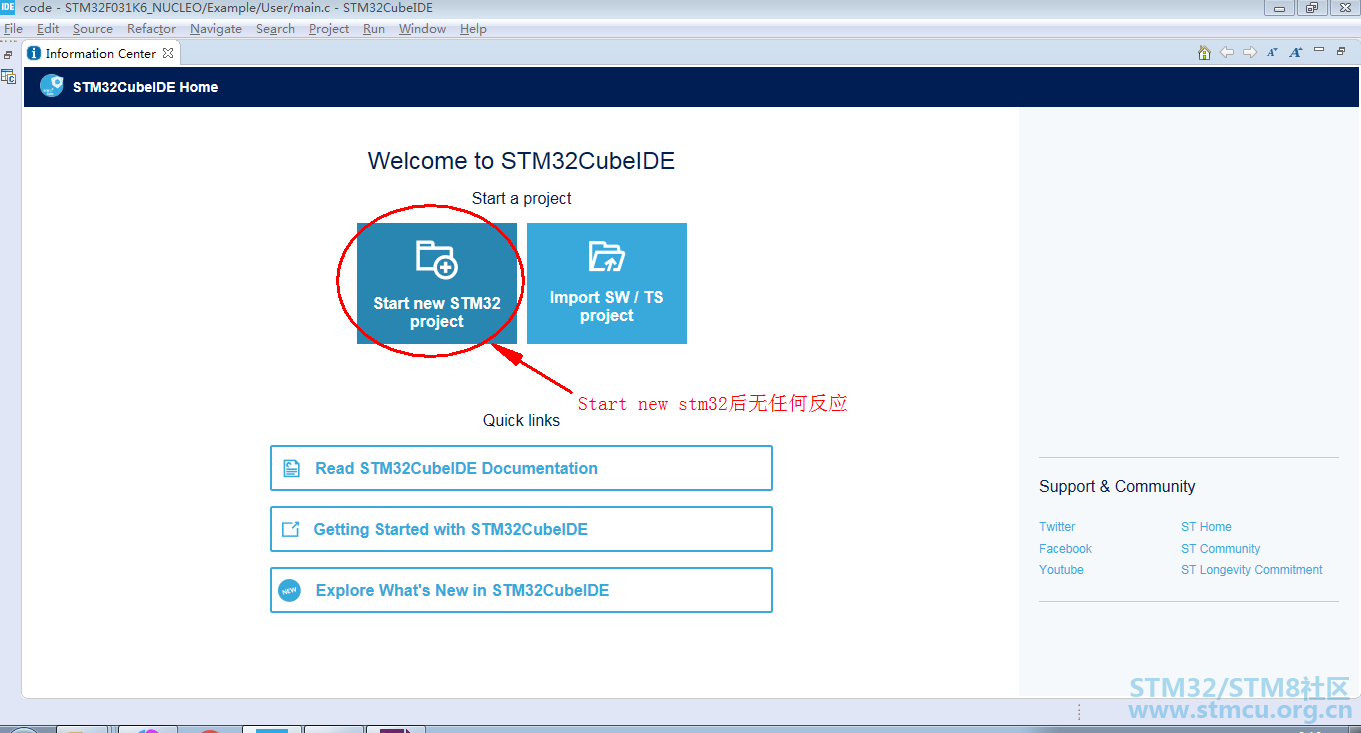
Task: Click the Home icon in Information Center toolbar
Action: pos(1204,52)
